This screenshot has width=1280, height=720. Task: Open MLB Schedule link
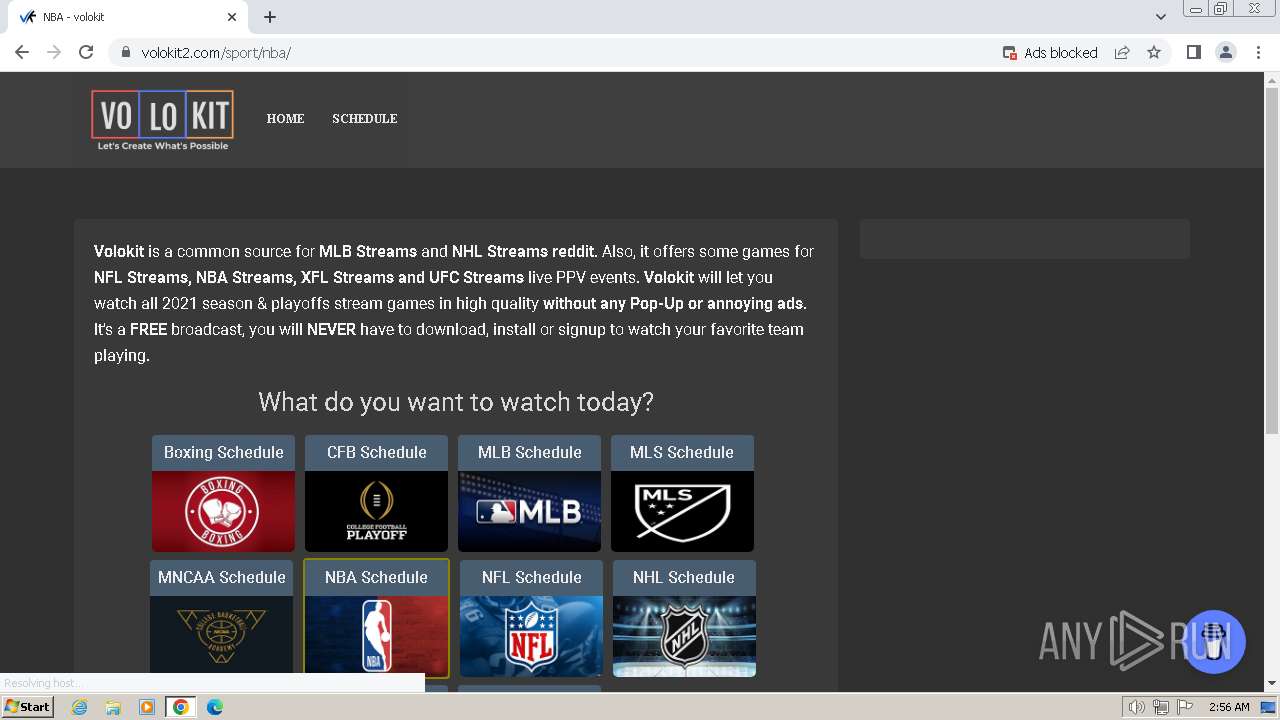pyautogui.click(x=530, y=452)
